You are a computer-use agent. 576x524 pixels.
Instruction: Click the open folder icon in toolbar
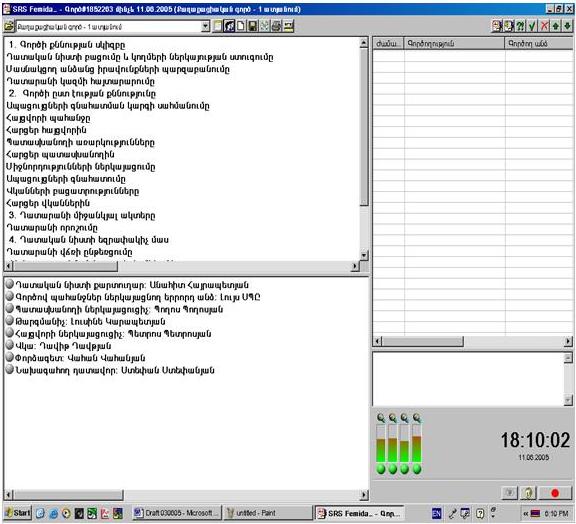[10, 26]
